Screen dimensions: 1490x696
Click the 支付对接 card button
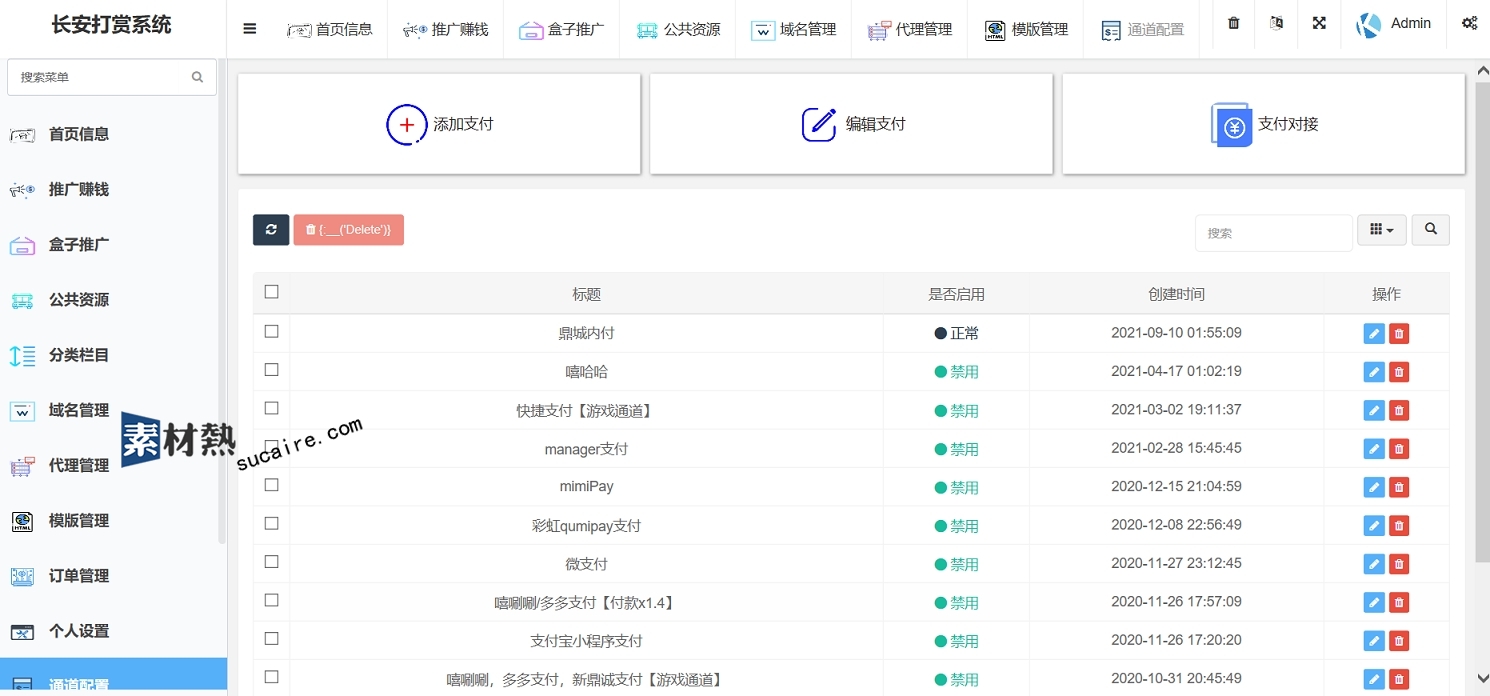tap(1263, 124)
